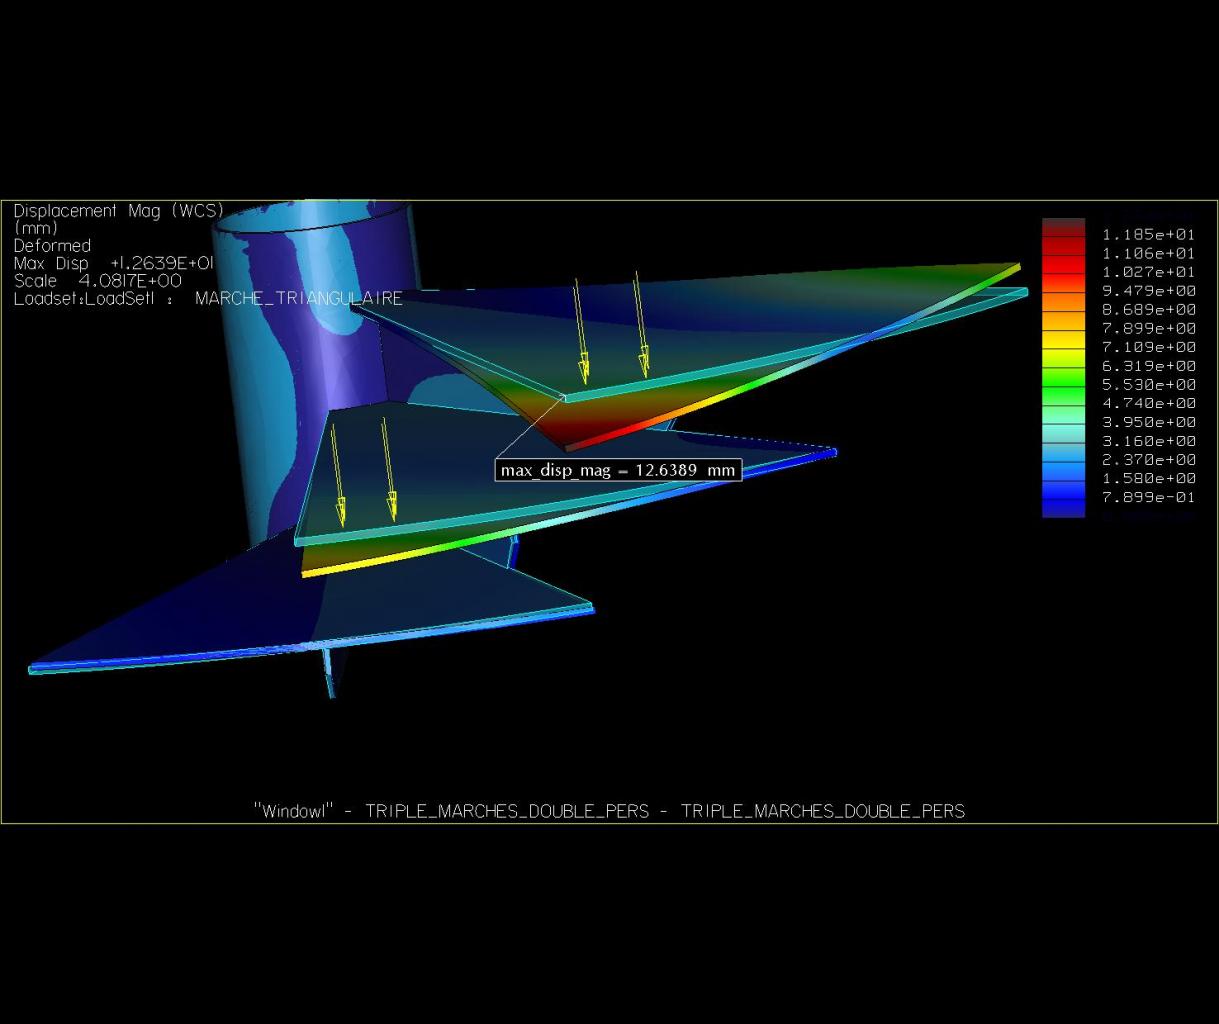Select the legend value 7.109e+00

point(1148,347)
